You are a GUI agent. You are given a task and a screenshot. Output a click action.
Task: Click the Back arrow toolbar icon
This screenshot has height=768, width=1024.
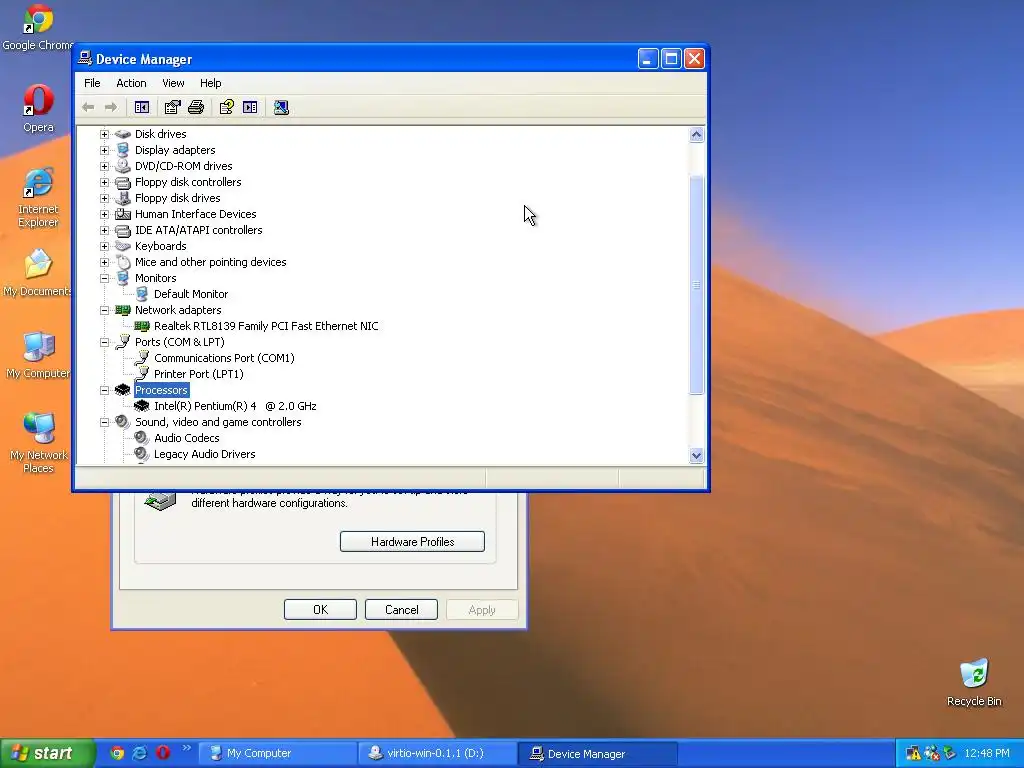point(88,107)
